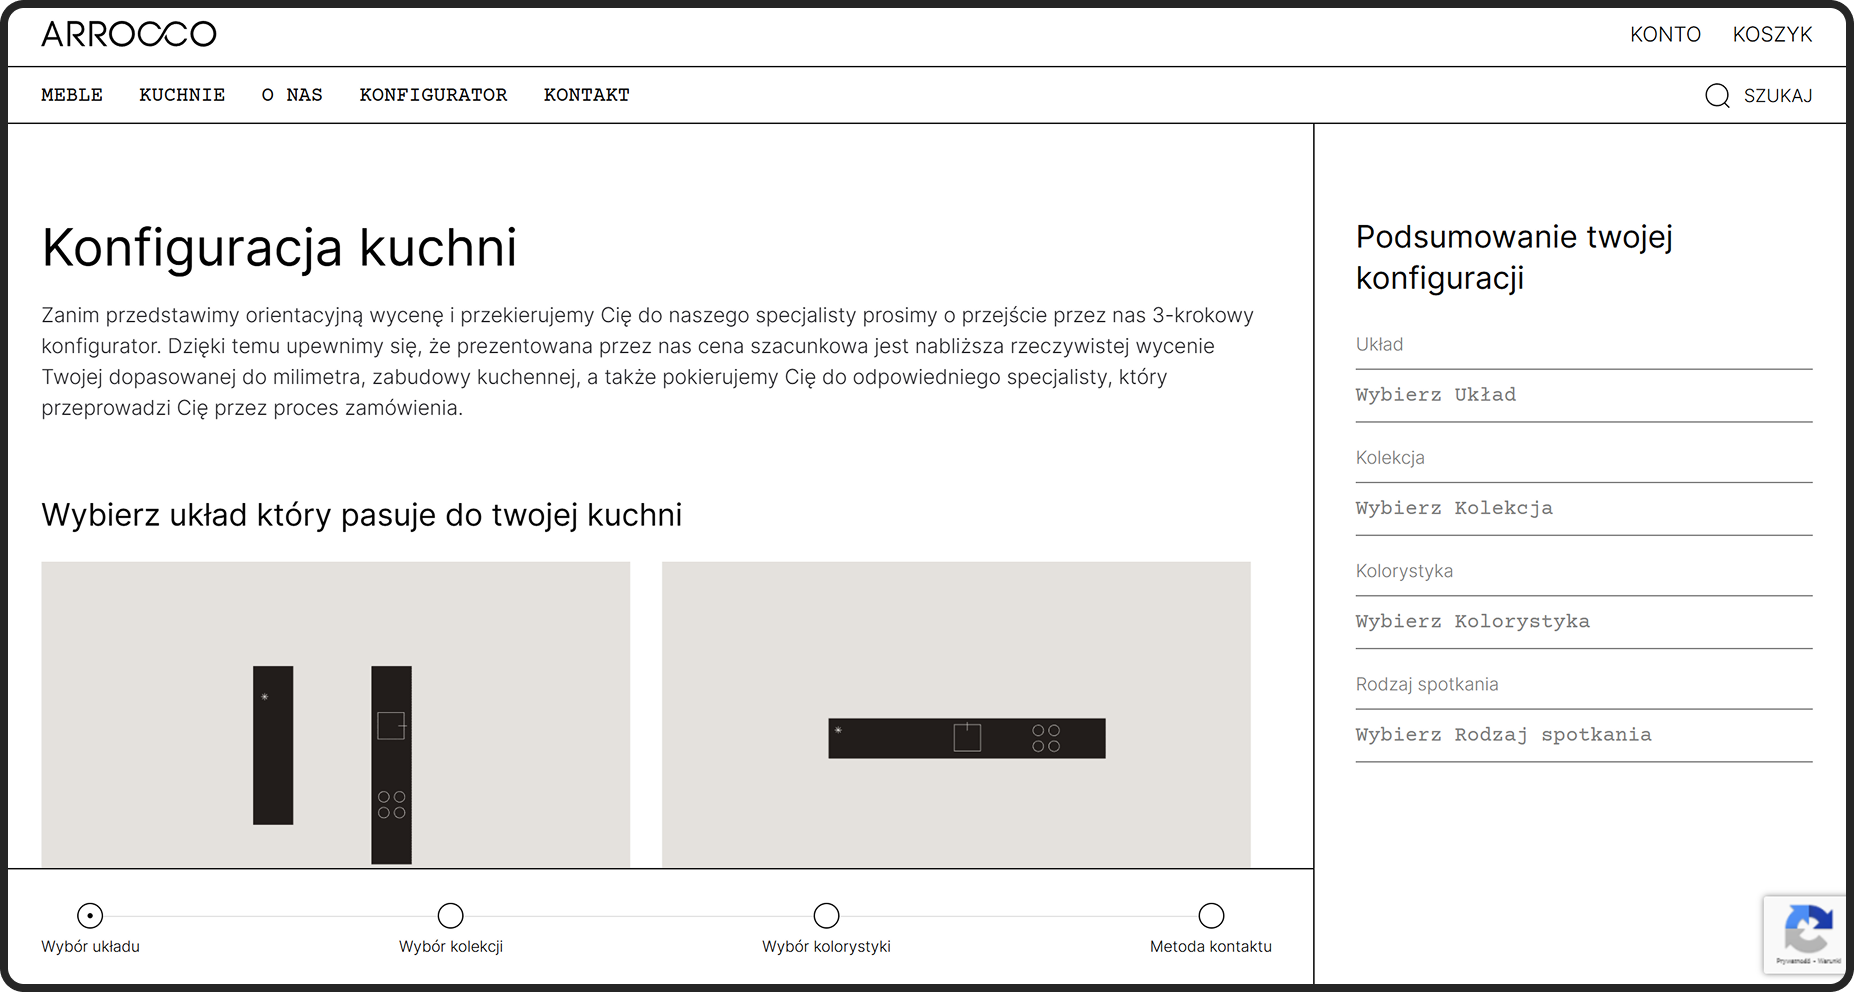Open the Wybierz Rodzaj spotkania field
This screenshot has height=992, width=1854.
pos(1583,735)
